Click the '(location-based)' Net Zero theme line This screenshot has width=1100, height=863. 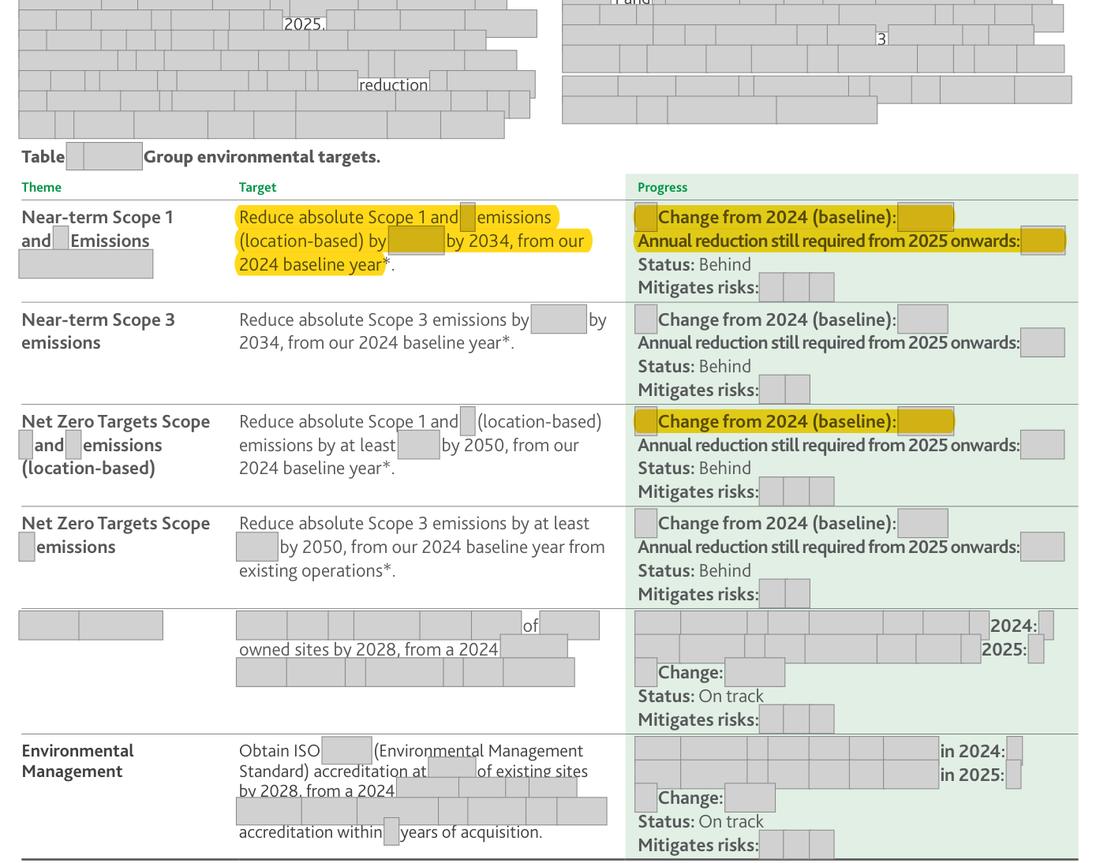[88, 468]
